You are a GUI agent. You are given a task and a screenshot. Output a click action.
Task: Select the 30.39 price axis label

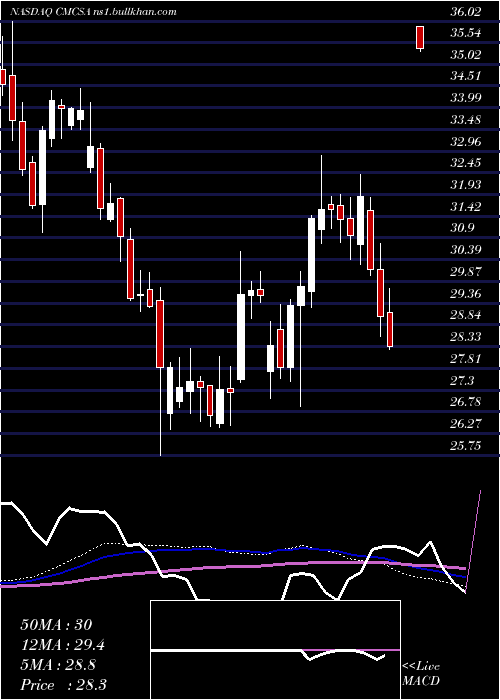coord(466,251)
